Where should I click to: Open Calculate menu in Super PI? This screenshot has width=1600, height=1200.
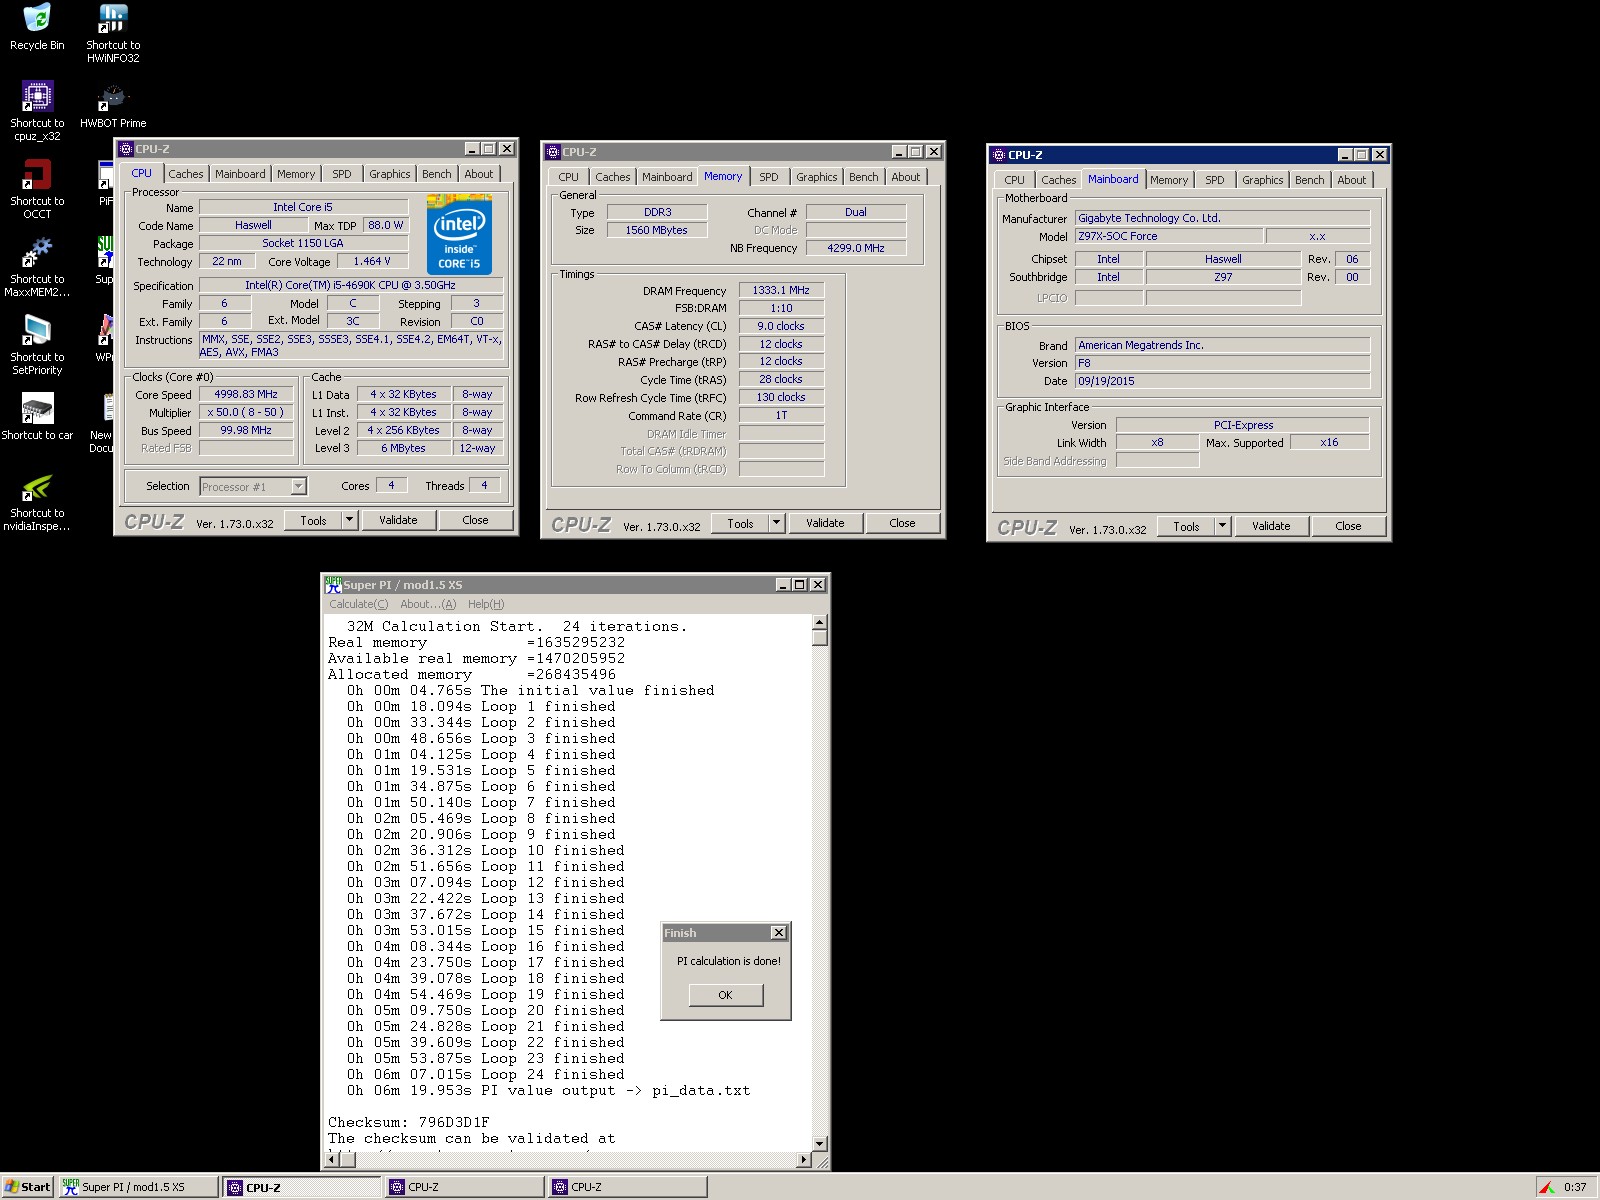[x=358, y=604]
